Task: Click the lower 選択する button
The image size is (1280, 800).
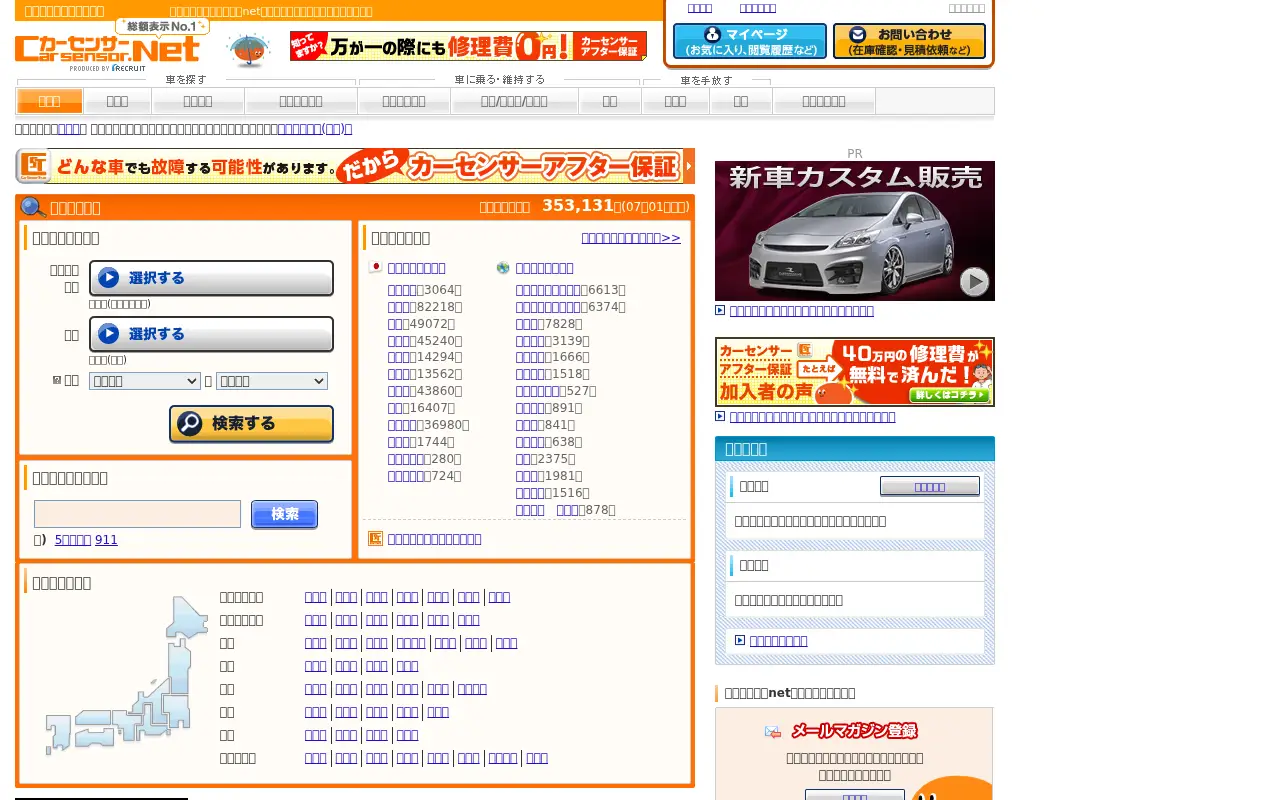Action: click(211, 334)
